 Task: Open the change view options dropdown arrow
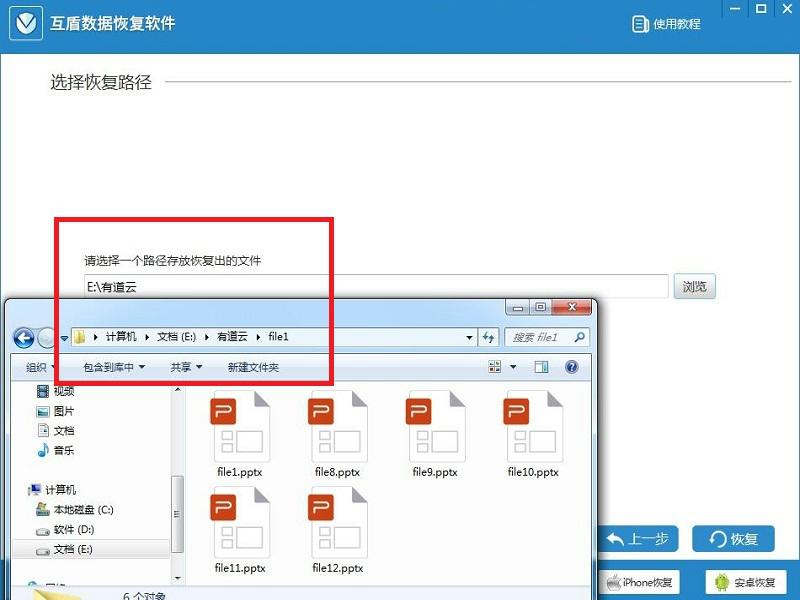click(514, 367)
